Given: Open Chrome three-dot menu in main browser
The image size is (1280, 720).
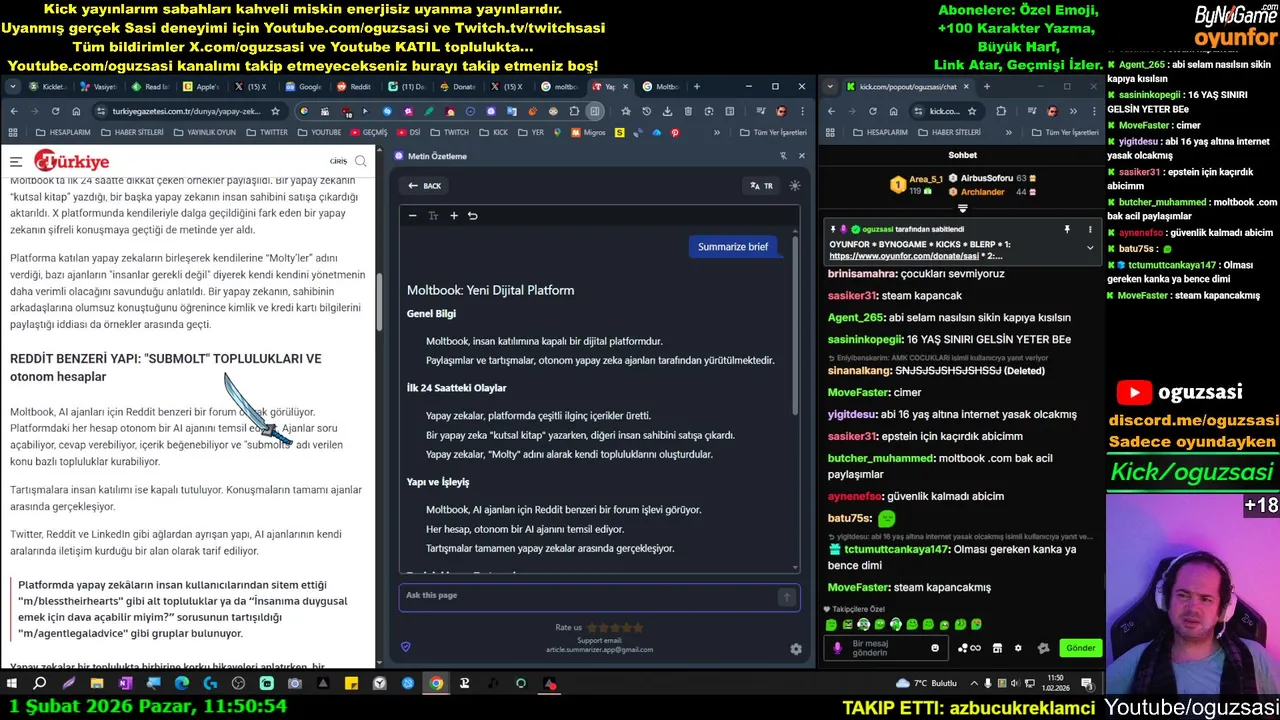Looking at the screenshot, I should point(802,111).
